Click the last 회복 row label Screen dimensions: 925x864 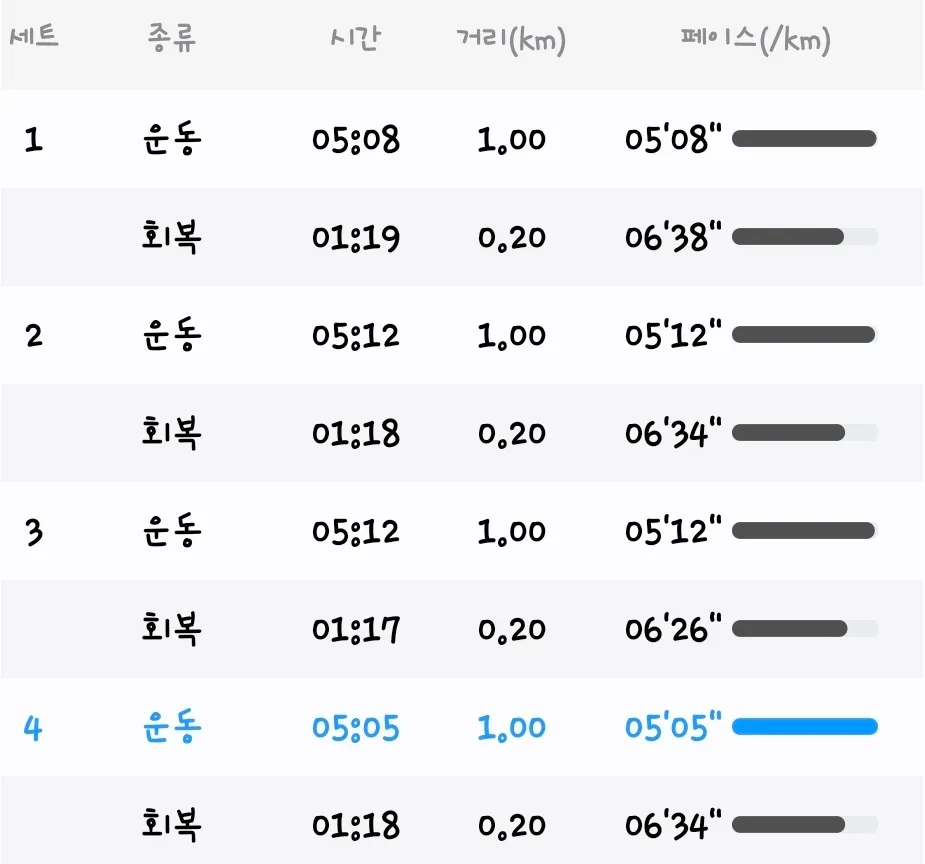tap(172, 824)
